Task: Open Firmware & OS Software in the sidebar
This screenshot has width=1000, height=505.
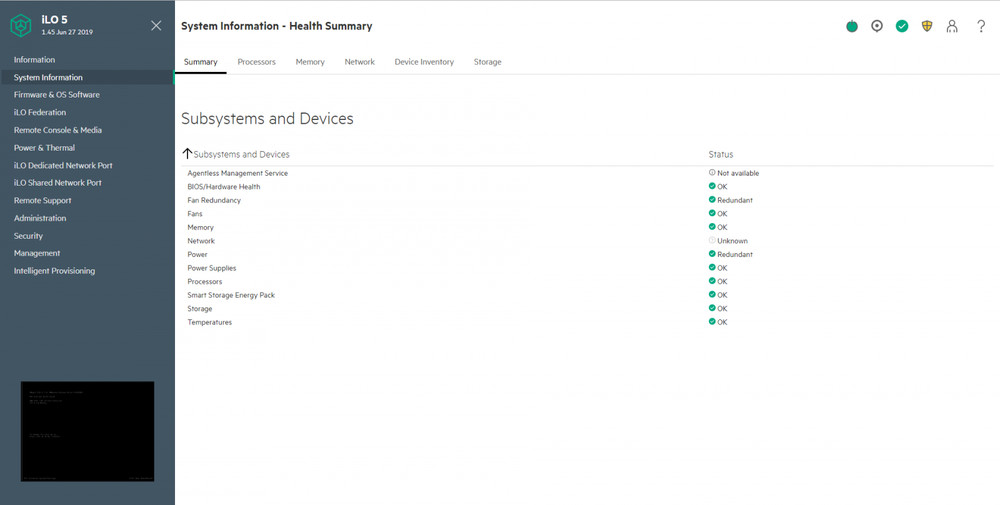Action: [x=57, y=94]
